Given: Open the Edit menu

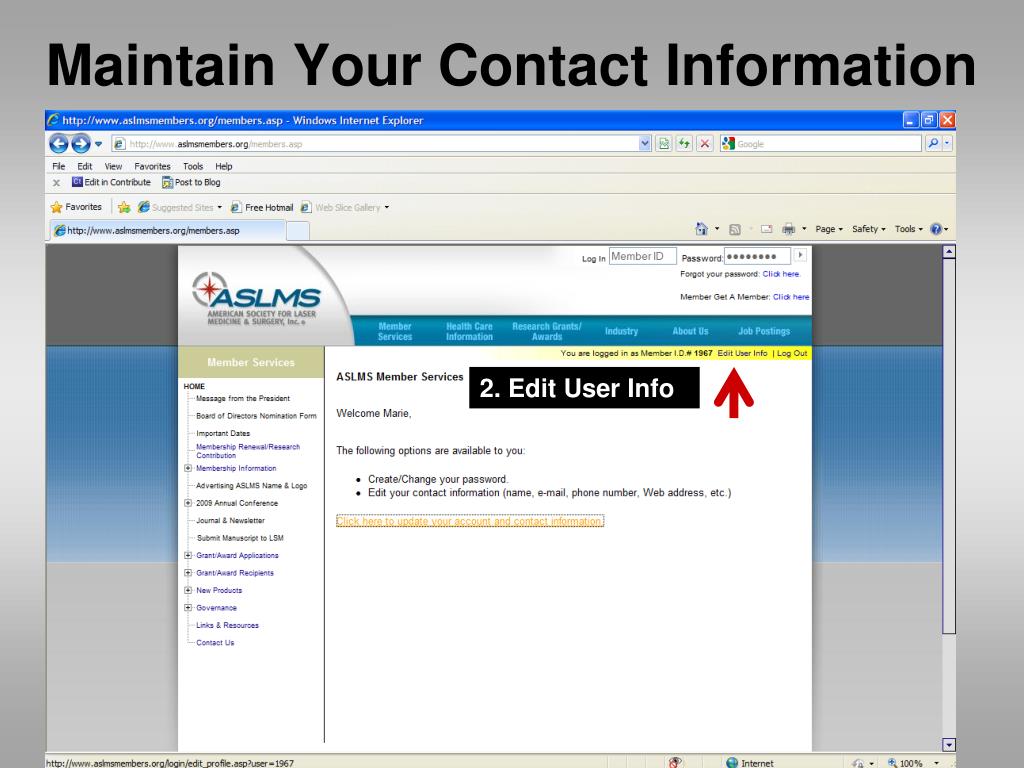Looking at the screenshot, I should point(85,167).
